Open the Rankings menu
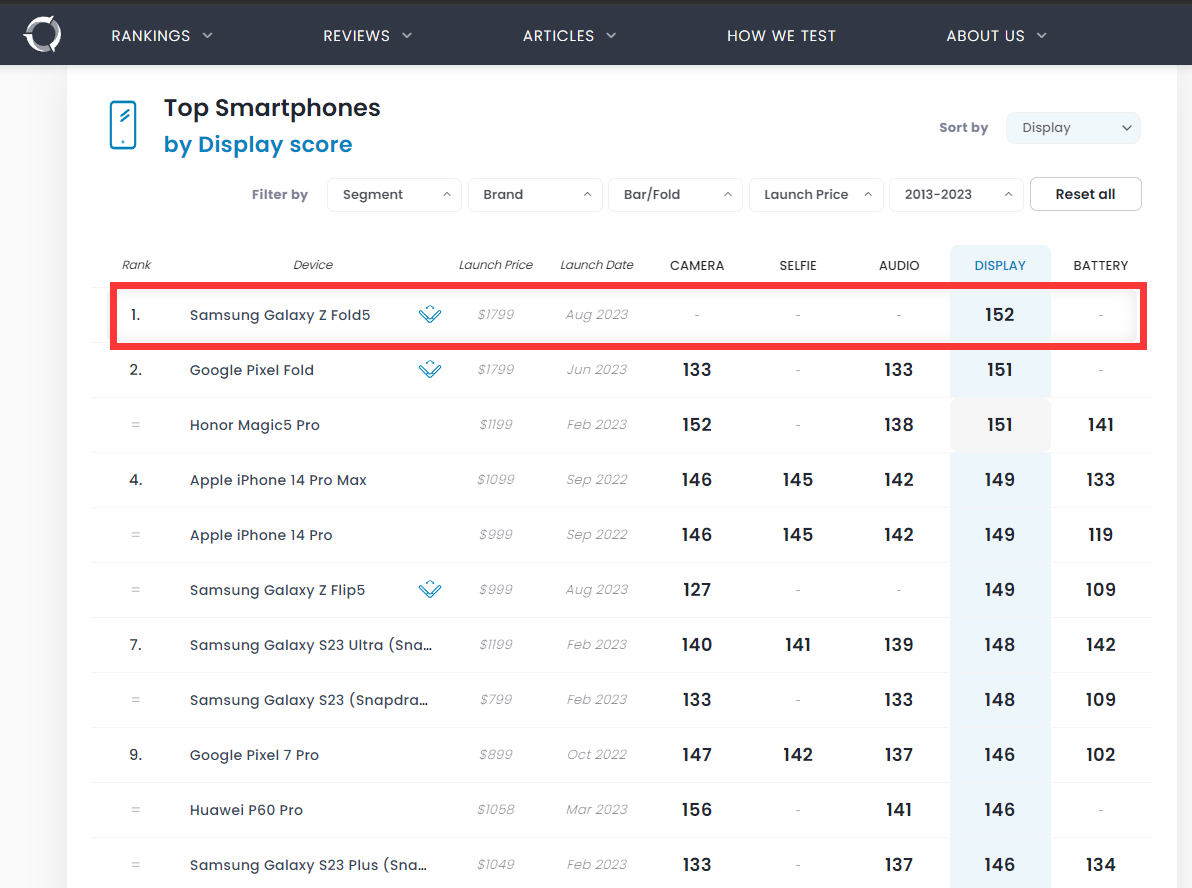Screen dimensions: 1192x888 click(162, 36)
